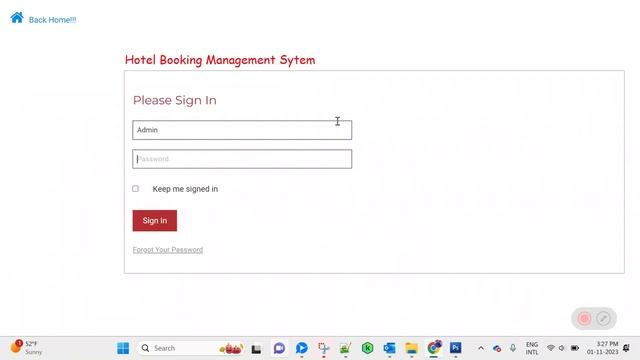This screenshot has width=640, height=360.
Task: Click the volume speaker tray icon
Action: coord(562,348)
